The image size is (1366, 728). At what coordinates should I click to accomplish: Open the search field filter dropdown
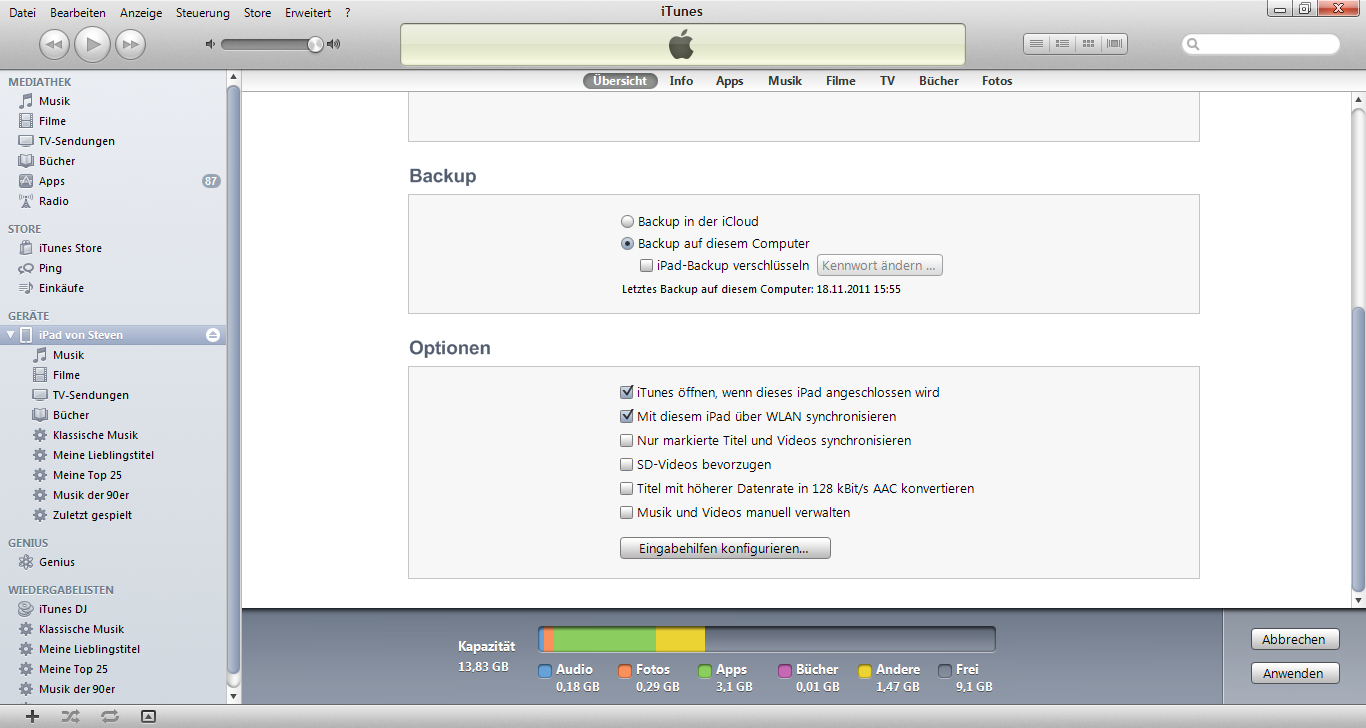[1192, 44]
